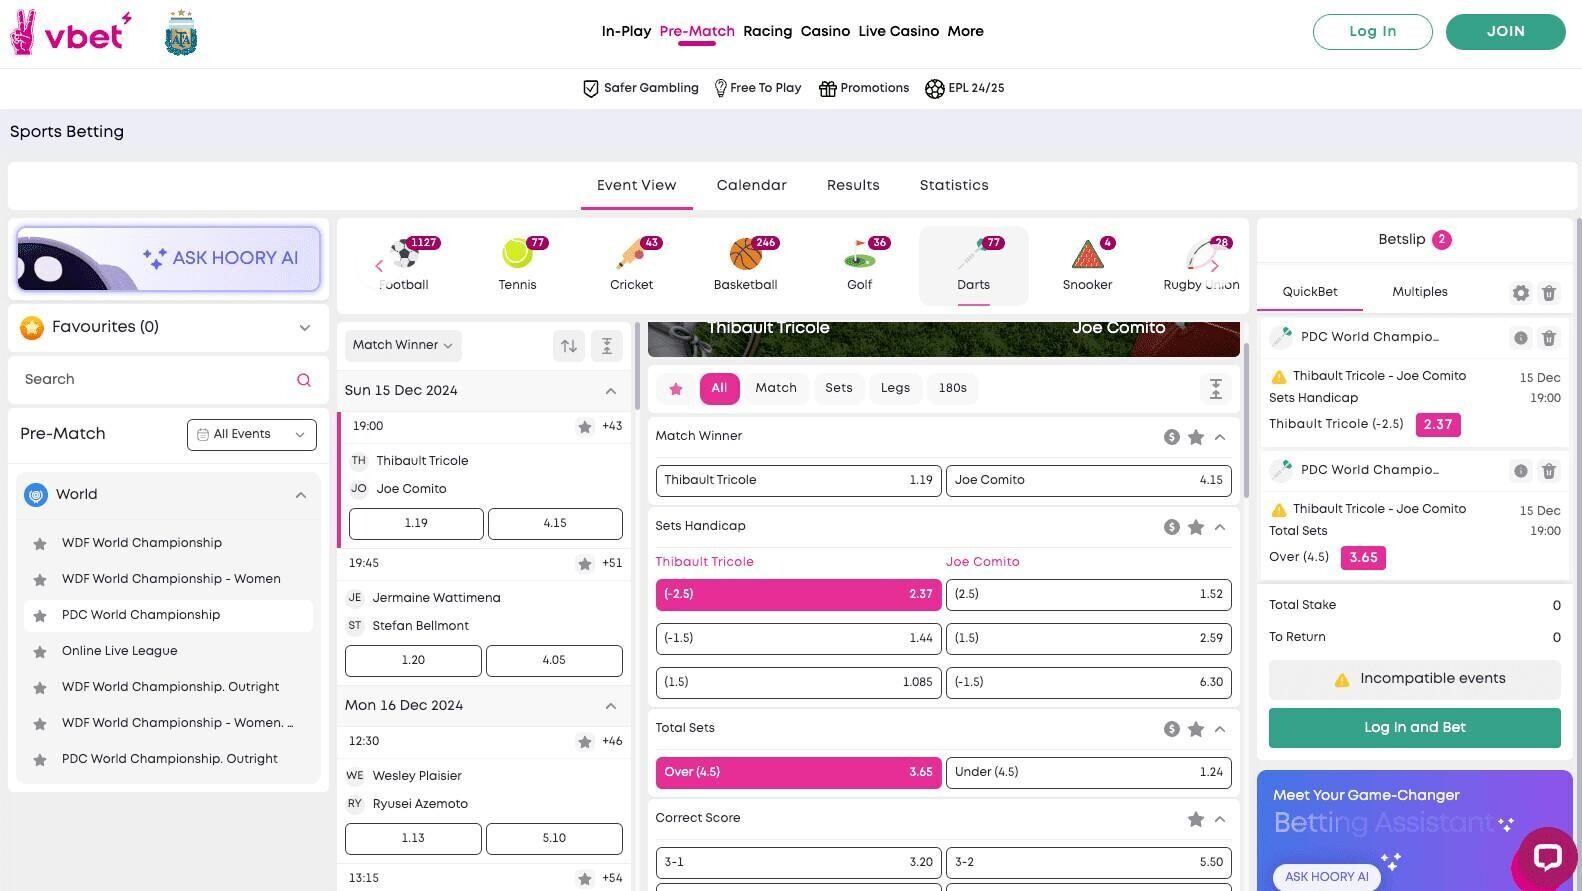Click the Argentina AFA crest logo

181,33
